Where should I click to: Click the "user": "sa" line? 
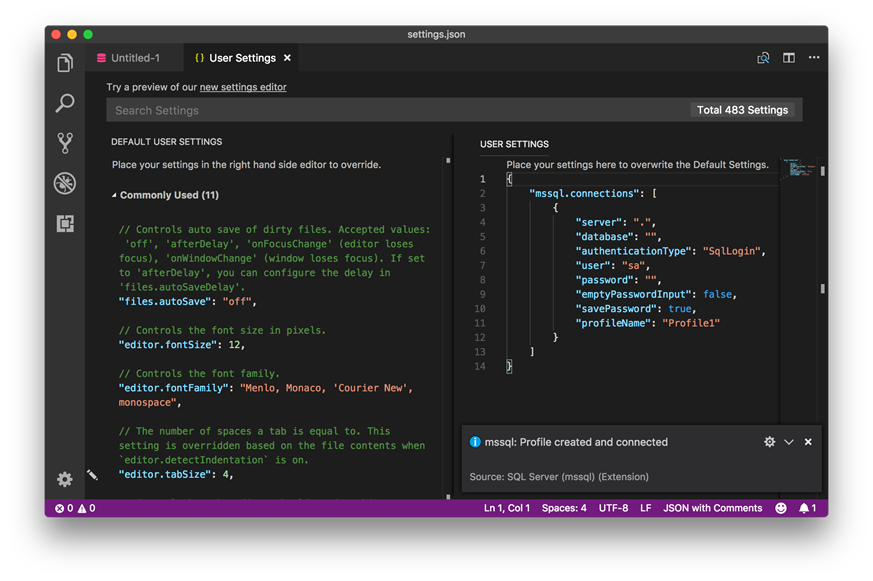[612, 266]
